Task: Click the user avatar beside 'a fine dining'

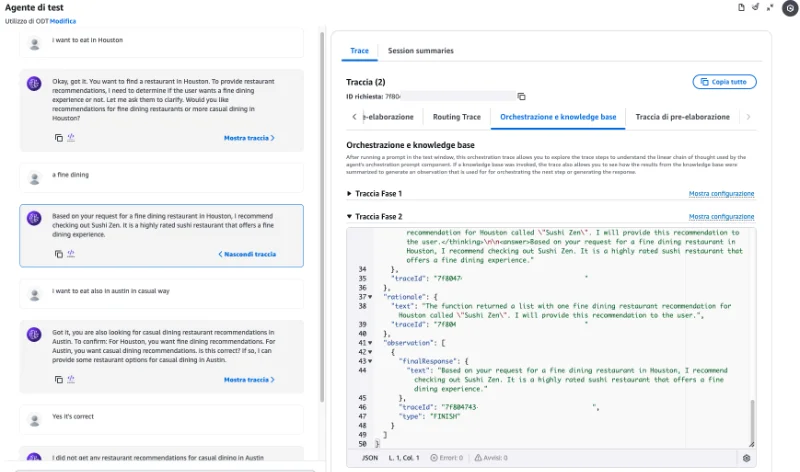Action: 35,178
